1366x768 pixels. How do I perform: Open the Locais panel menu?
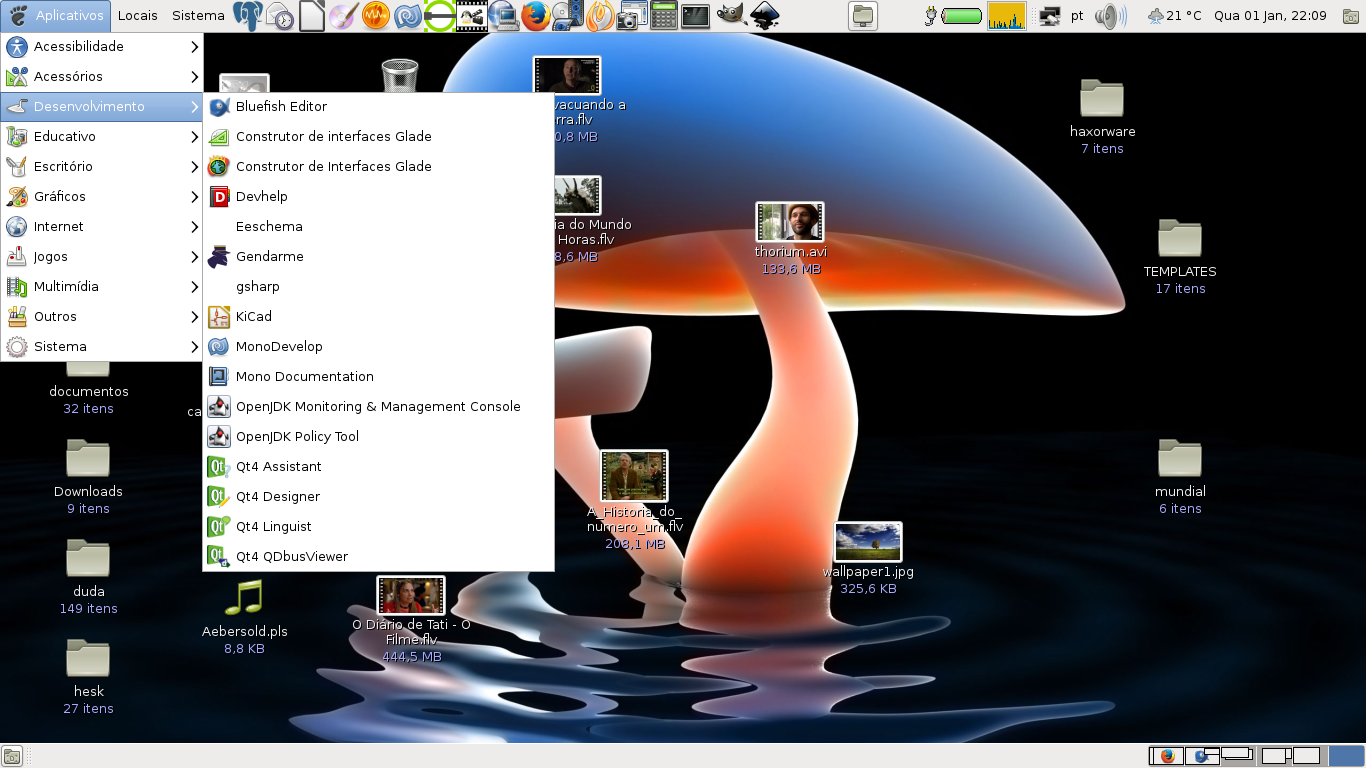(137, 15)
